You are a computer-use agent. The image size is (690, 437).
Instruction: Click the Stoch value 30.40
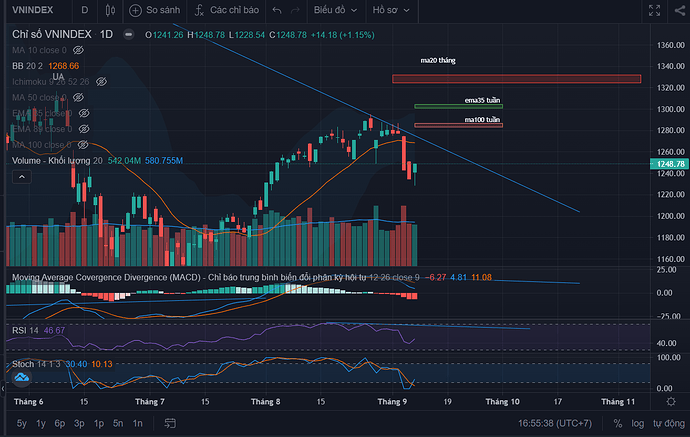pyautogui.click(x=76, y=364)
